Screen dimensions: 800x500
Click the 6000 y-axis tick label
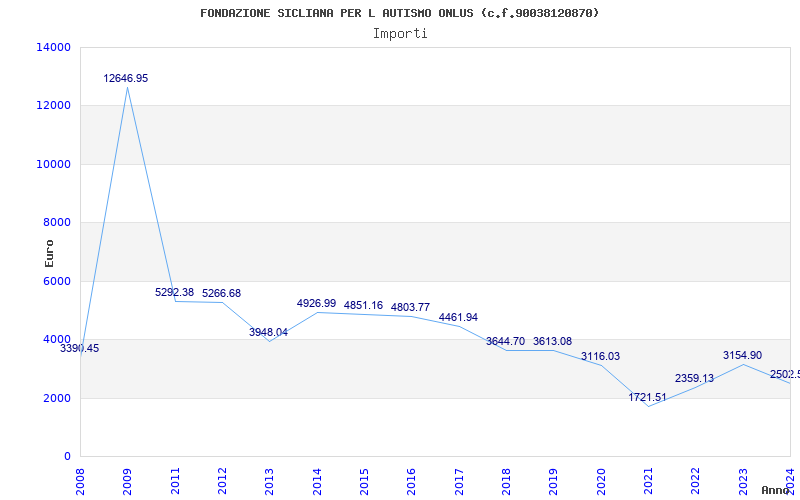[x=57, y=281]
